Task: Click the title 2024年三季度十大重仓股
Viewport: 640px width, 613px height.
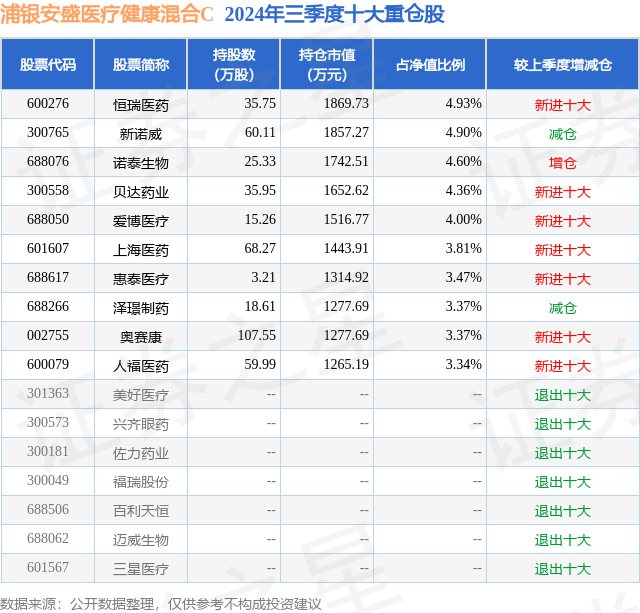Action: click(x=334, y=14)
